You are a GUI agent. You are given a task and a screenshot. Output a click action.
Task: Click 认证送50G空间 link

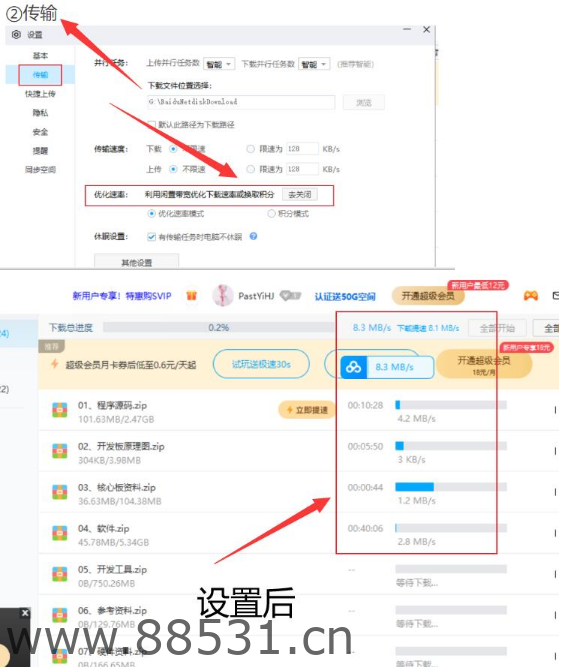[345, 296]
